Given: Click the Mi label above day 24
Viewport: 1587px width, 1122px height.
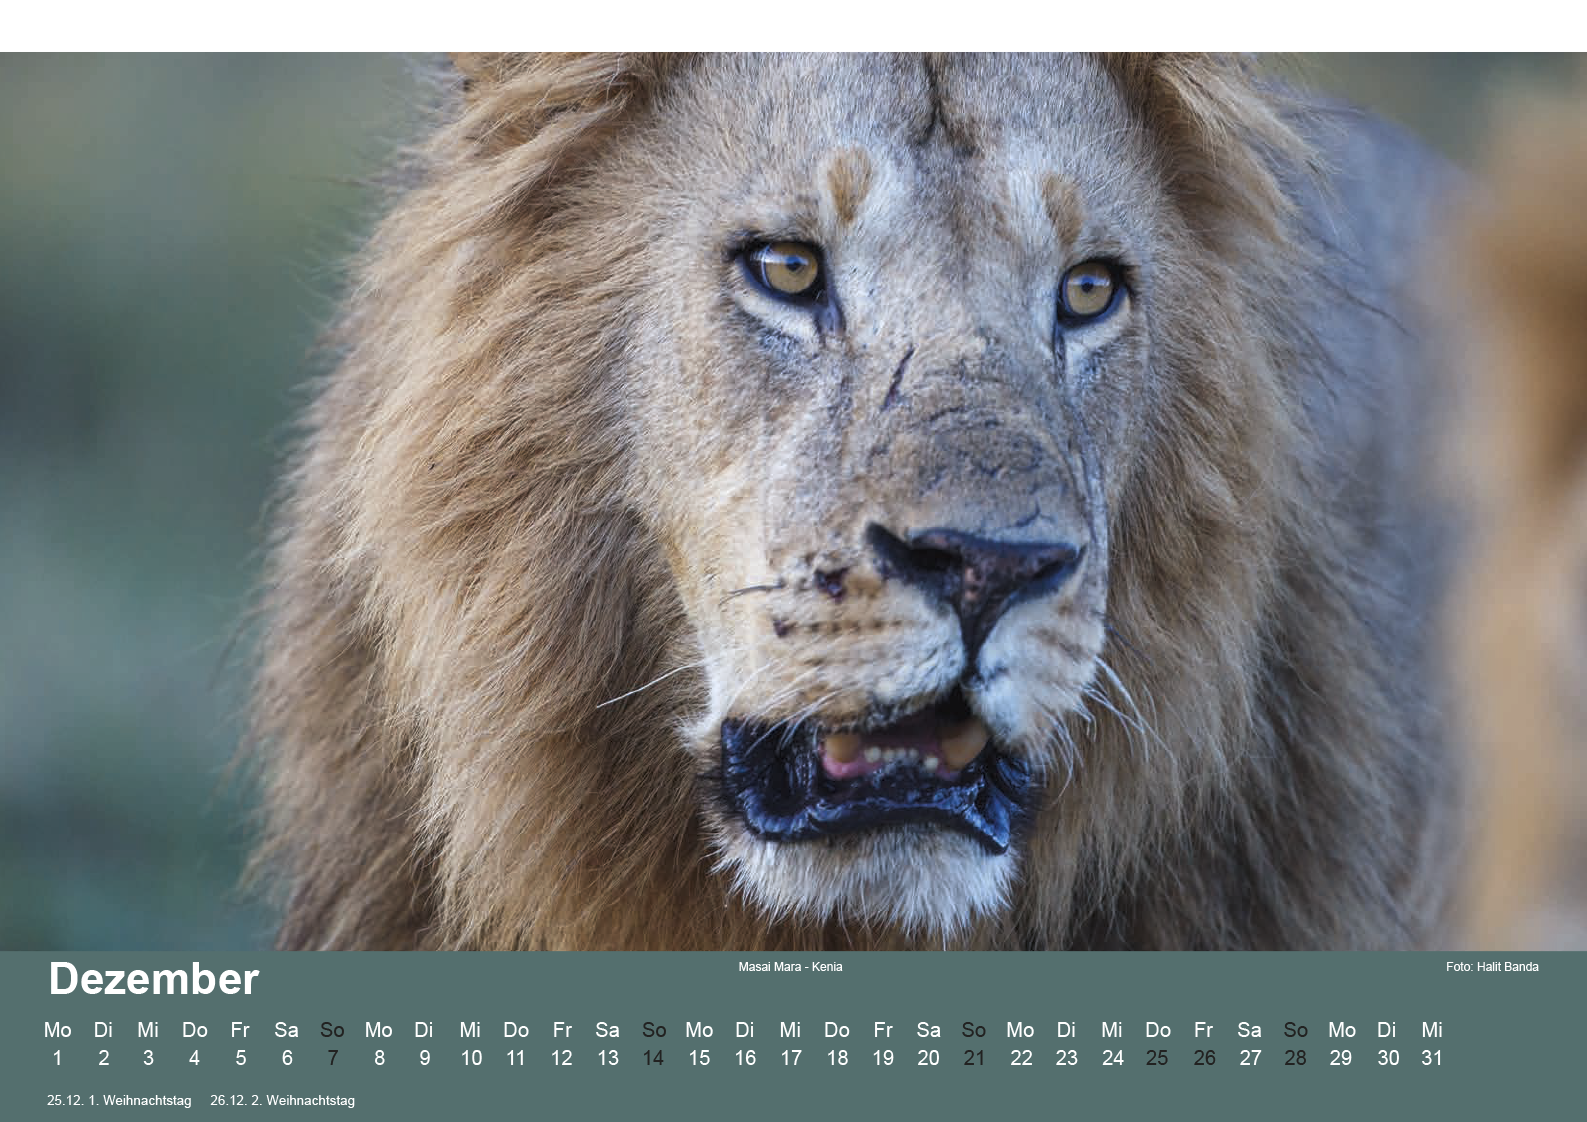Looking at the screenshot, I should click(x=1112, y=1030).
